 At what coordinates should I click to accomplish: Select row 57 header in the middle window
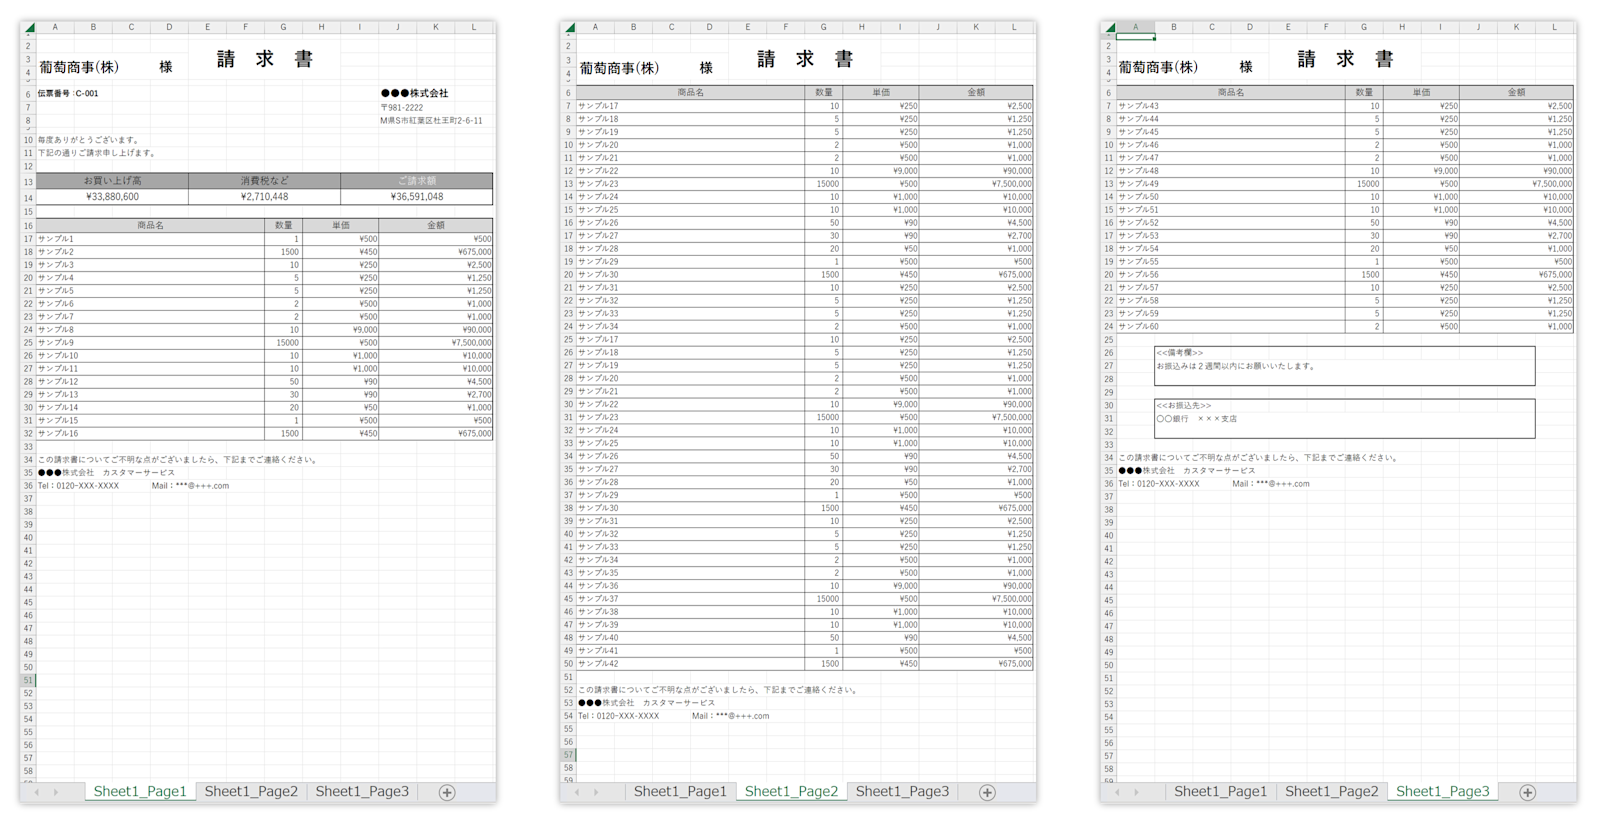pyautogui.click(x=568, y=755)
